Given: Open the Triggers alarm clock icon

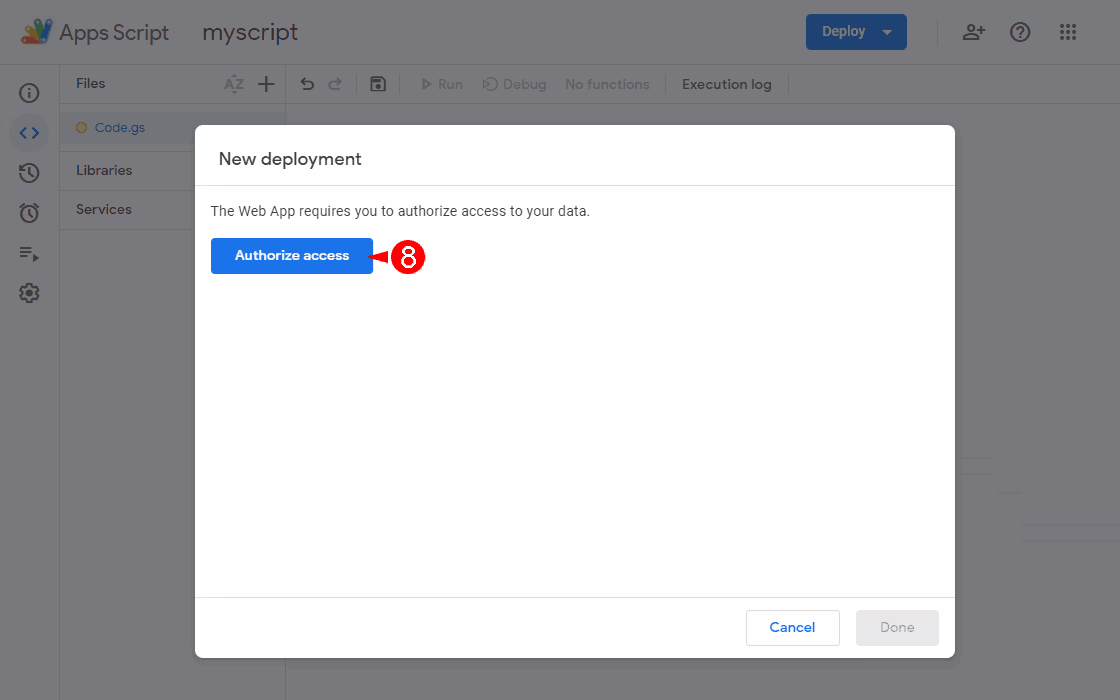Looking at the screenshot, I should (x=29, y=213).
